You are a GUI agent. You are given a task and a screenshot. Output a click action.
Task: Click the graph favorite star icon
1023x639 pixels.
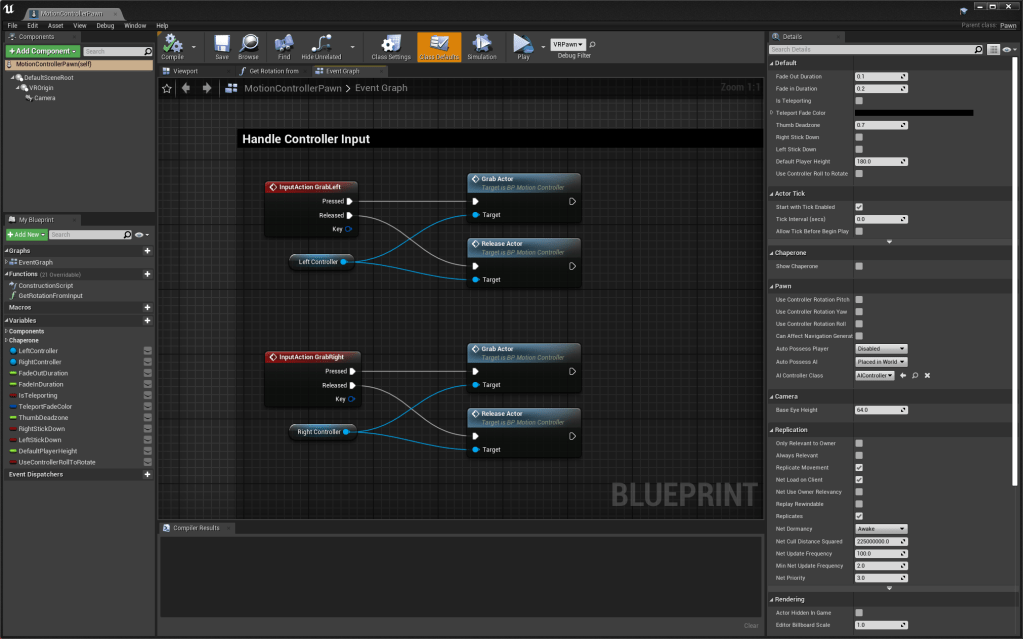[167, 88]
